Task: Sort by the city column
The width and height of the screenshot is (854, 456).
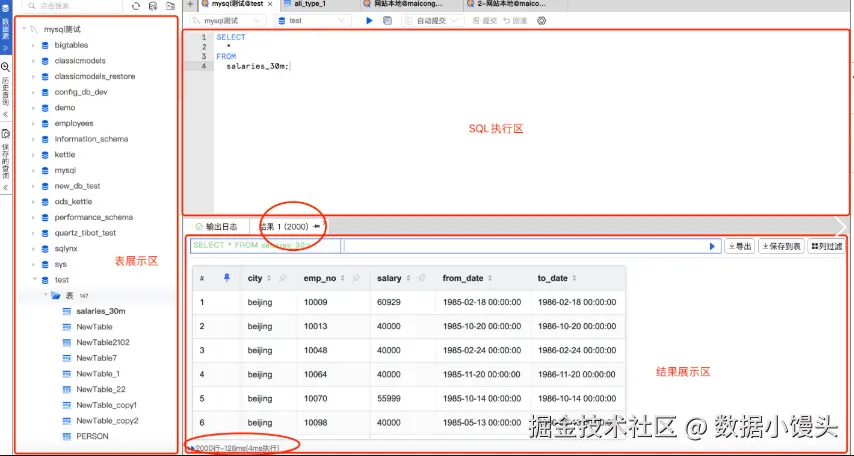Action: coord(269,278)
